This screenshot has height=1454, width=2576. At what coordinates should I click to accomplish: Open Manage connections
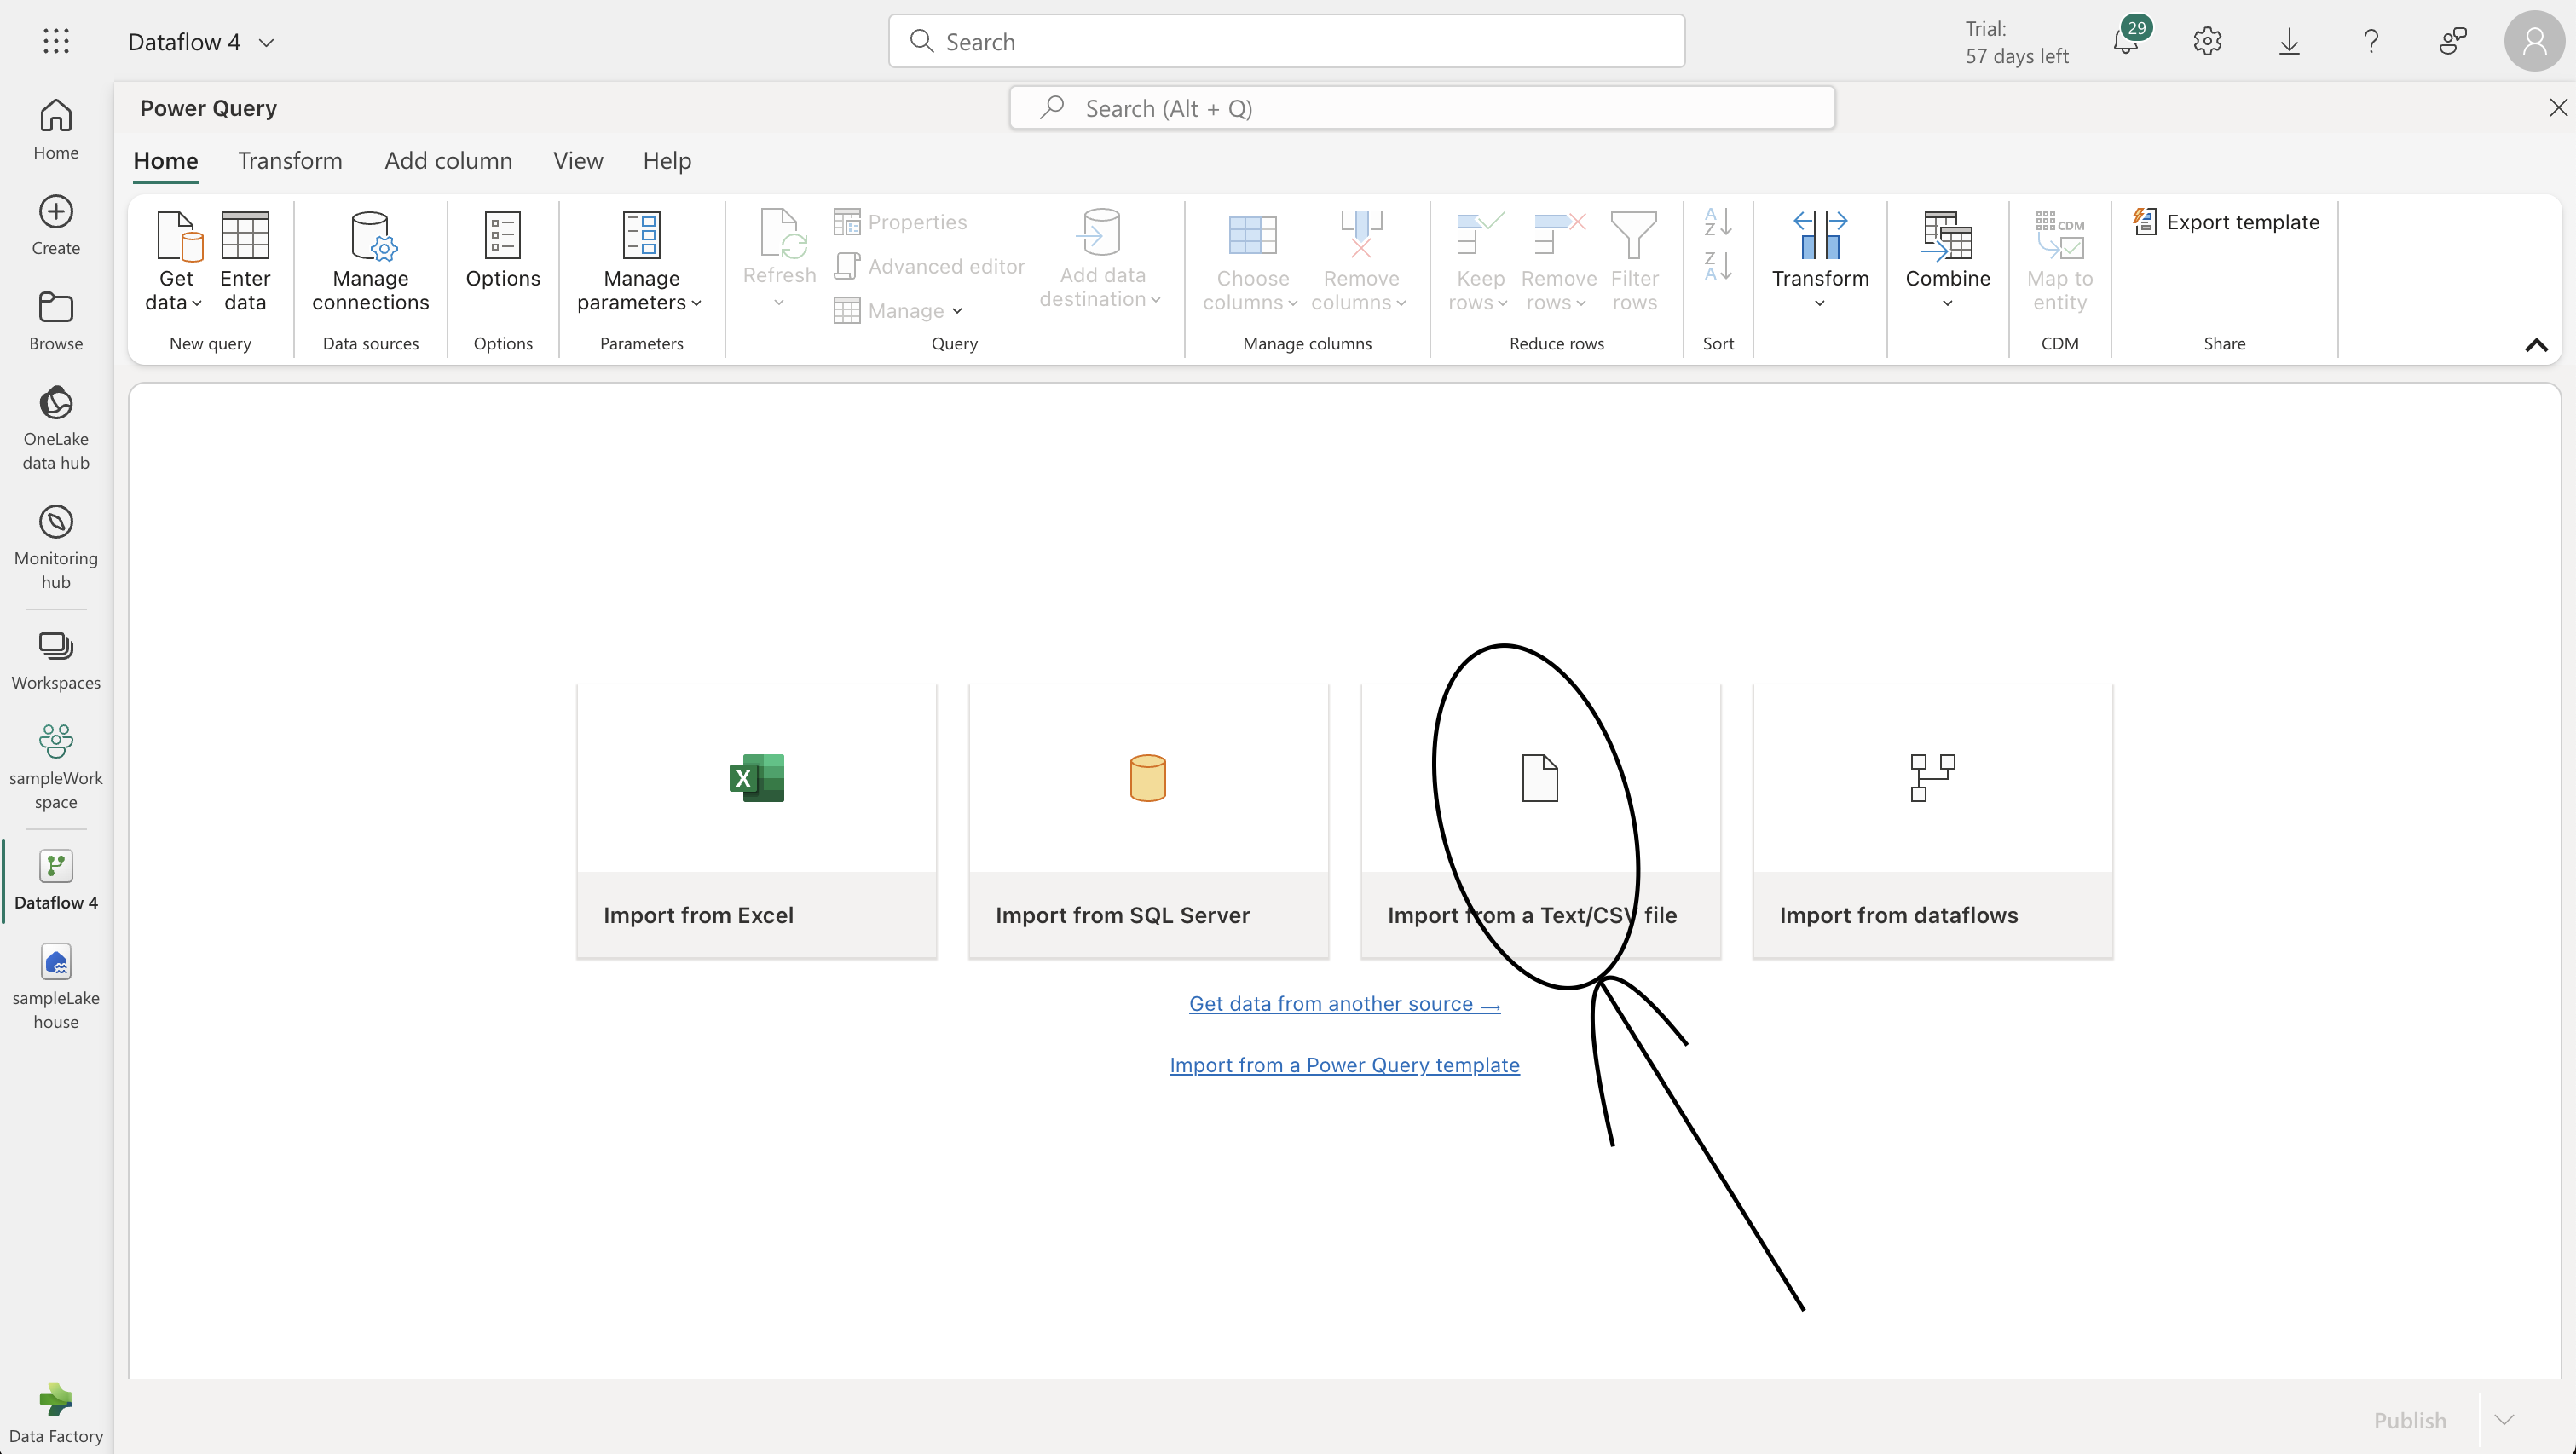[370, 261]
